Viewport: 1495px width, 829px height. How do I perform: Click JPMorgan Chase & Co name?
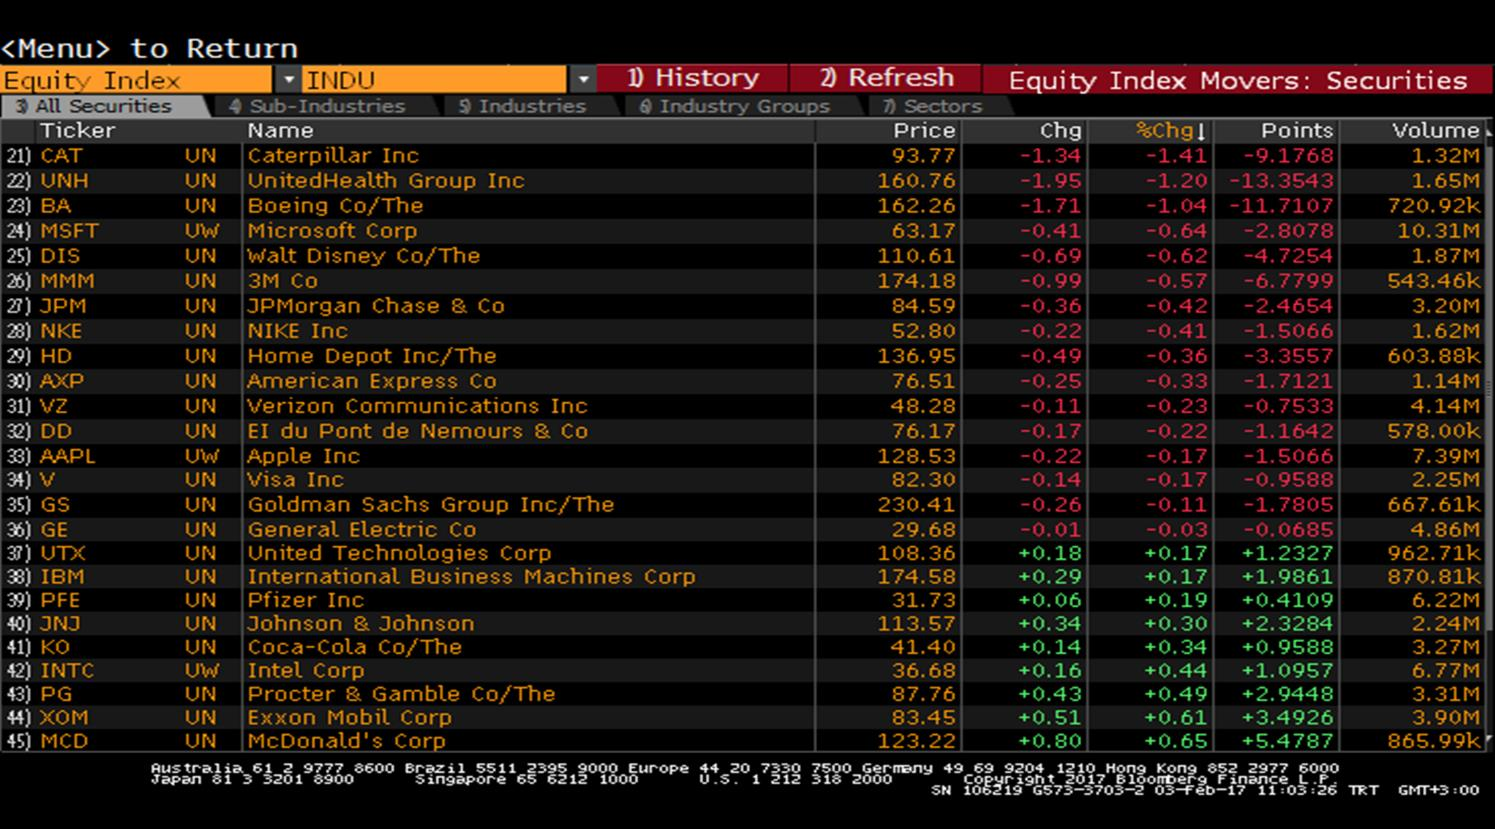376,306
